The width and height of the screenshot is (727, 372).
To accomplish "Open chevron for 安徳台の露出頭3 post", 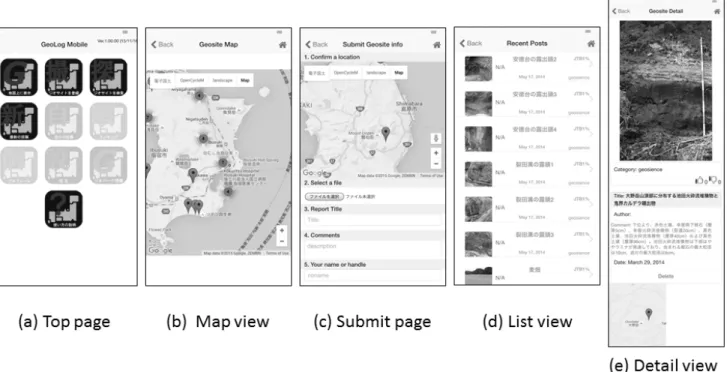I will click(x=592, y=99).
